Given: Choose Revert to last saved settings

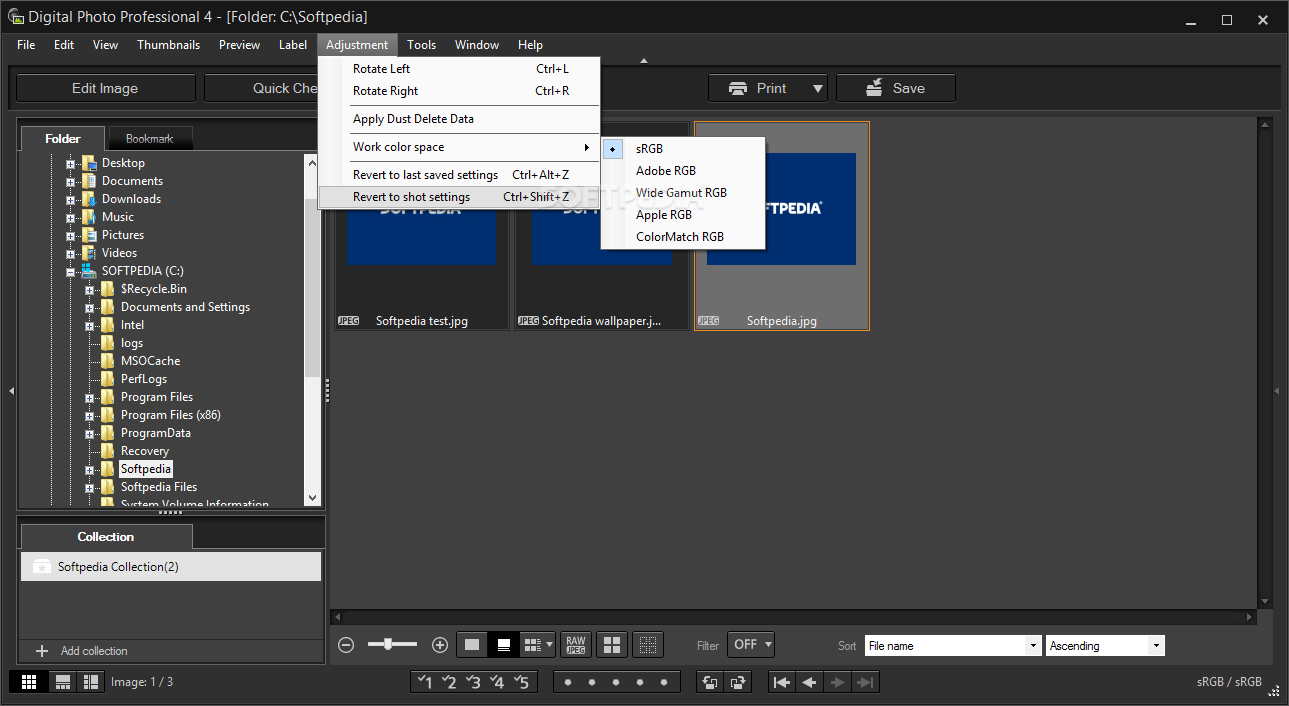Looking at the screenshot, I should click(x=459, y=175).
